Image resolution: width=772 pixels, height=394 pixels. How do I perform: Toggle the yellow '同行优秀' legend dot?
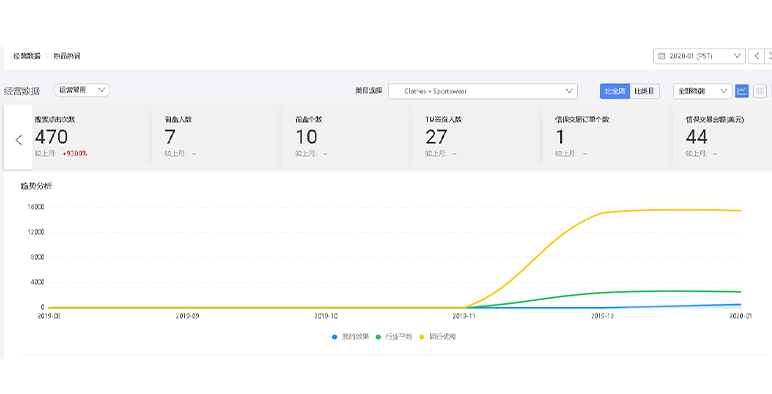422,337
